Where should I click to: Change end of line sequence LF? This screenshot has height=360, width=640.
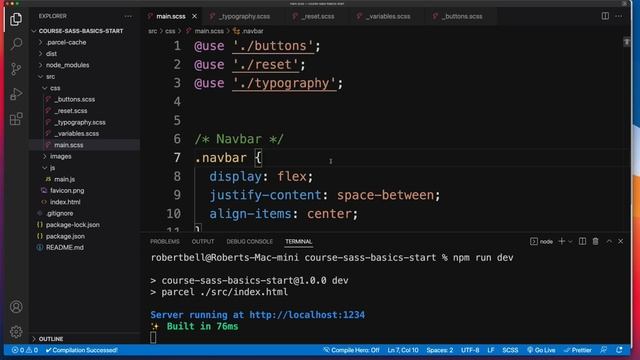[x=491, y=350]
